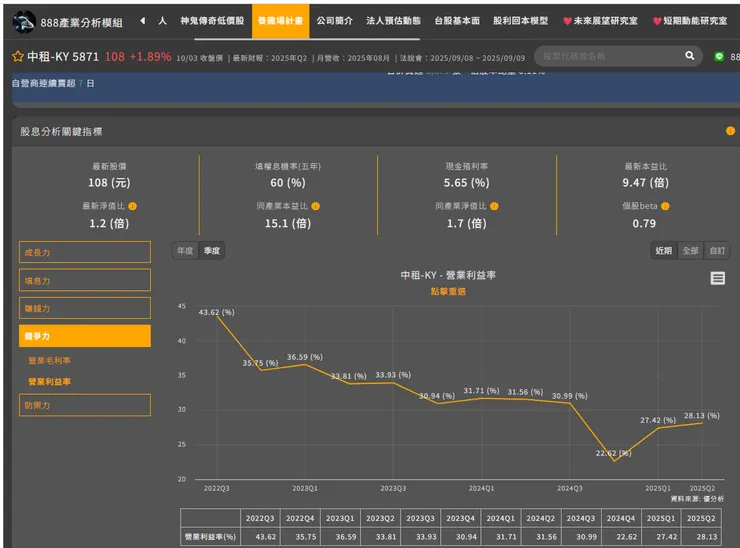Click the info icon in 股息分析關鍵指標 header
The width and height of the screenshot is (740, 548).
coord(730,131)
